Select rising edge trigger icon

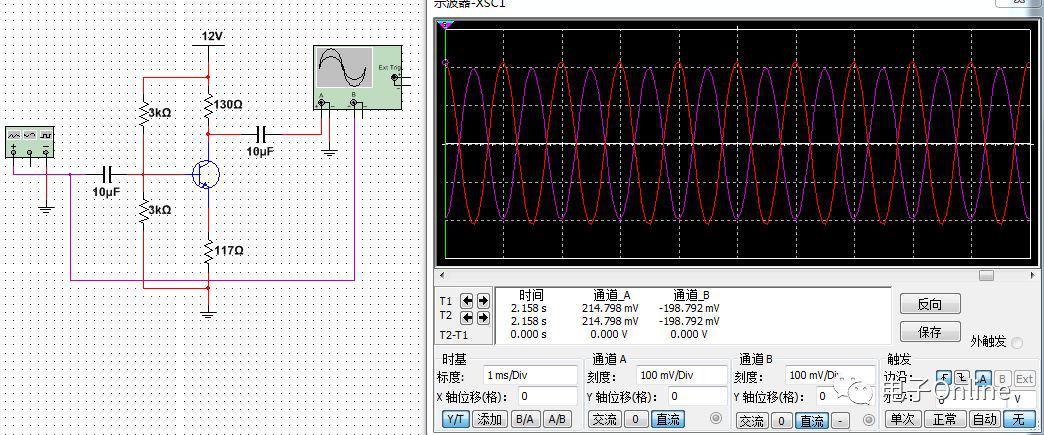coord(943,378)
